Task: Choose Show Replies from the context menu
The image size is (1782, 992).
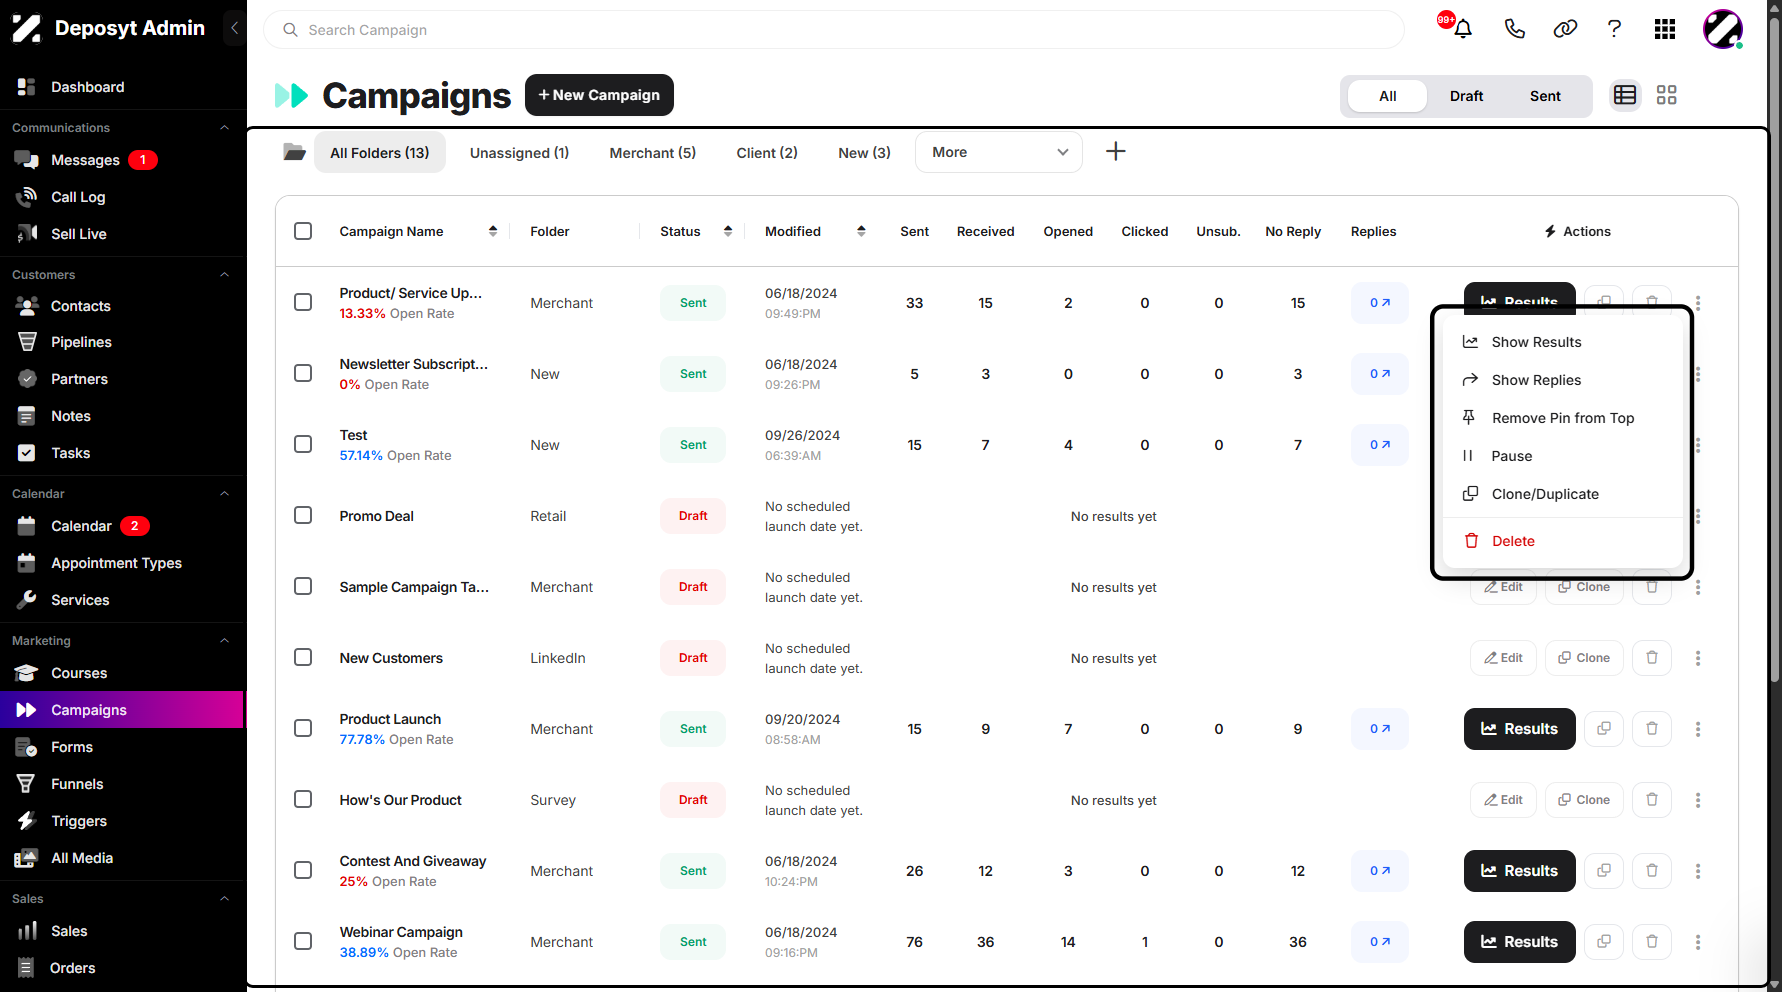Action: tap(1562, 380)
